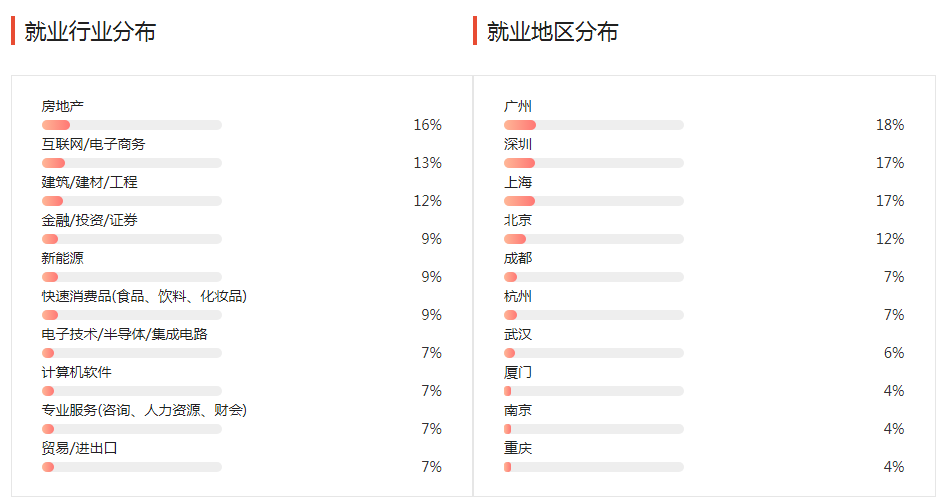Image resolution: width=940 pixels, height=502 pixels.
Task: Click the 广州 region link
Action: click(x=518, y=106)
